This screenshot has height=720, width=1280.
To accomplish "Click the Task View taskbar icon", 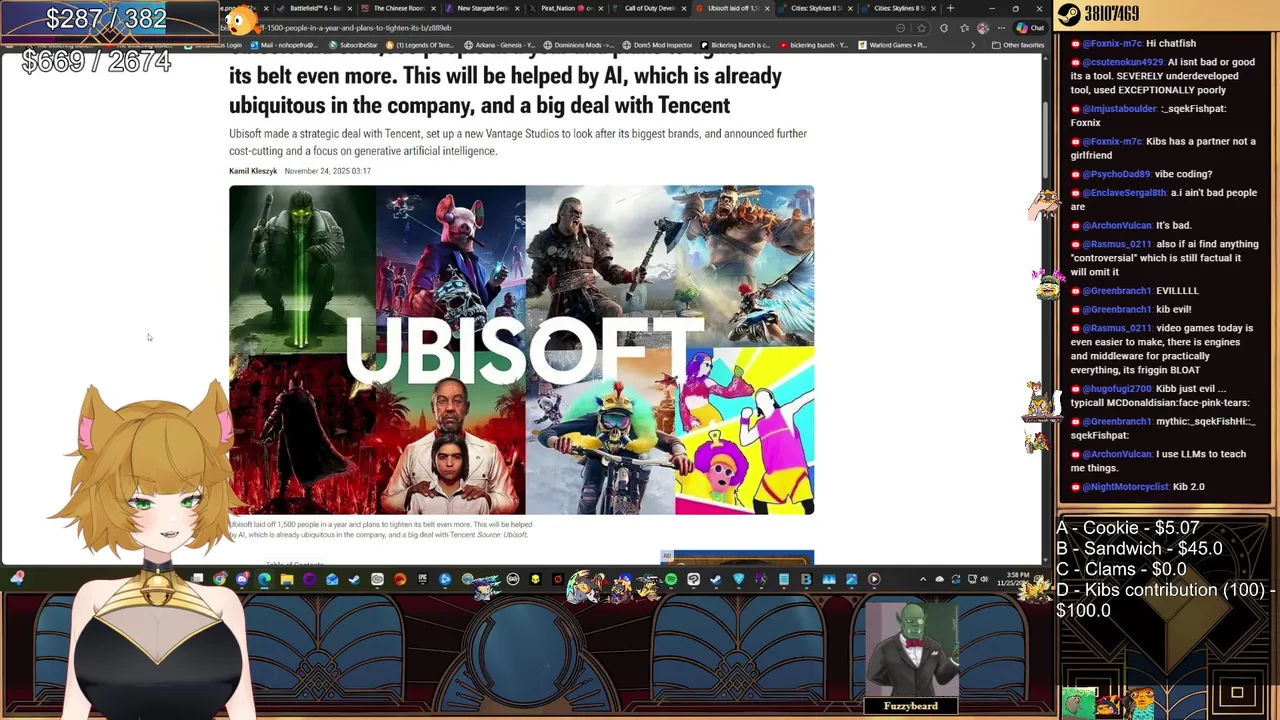I will (x=197, y=578).
